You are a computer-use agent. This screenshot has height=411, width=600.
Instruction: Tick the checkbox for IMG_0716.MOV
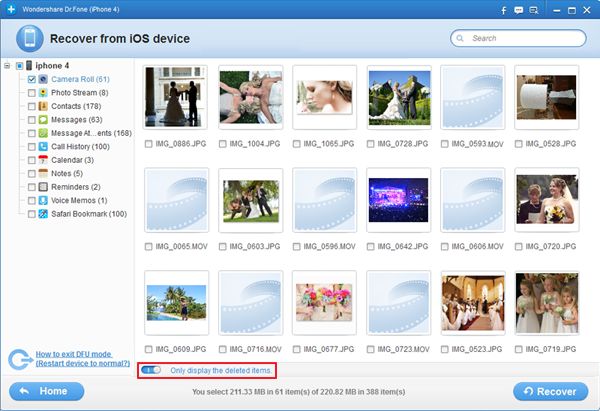(222, 349)
